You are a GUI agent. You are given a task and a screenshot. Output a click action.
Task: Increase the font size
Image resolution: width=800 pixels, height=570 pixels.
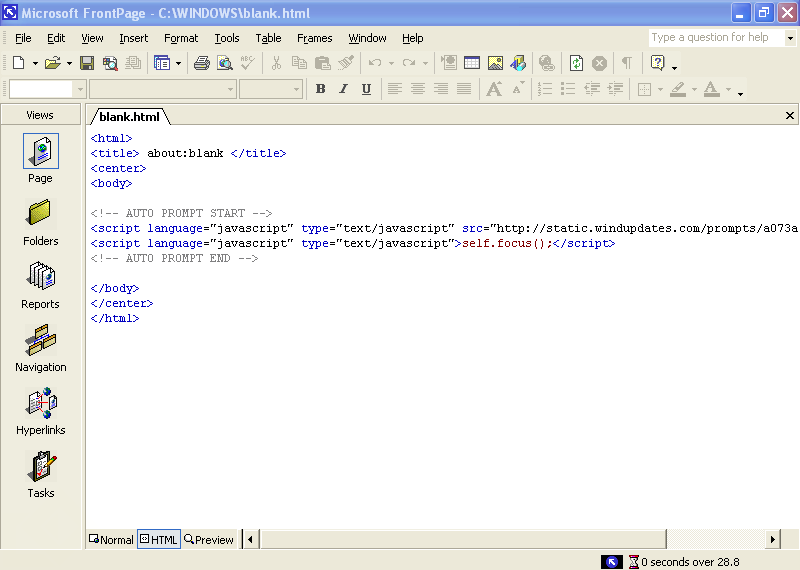tap(494, 89)
